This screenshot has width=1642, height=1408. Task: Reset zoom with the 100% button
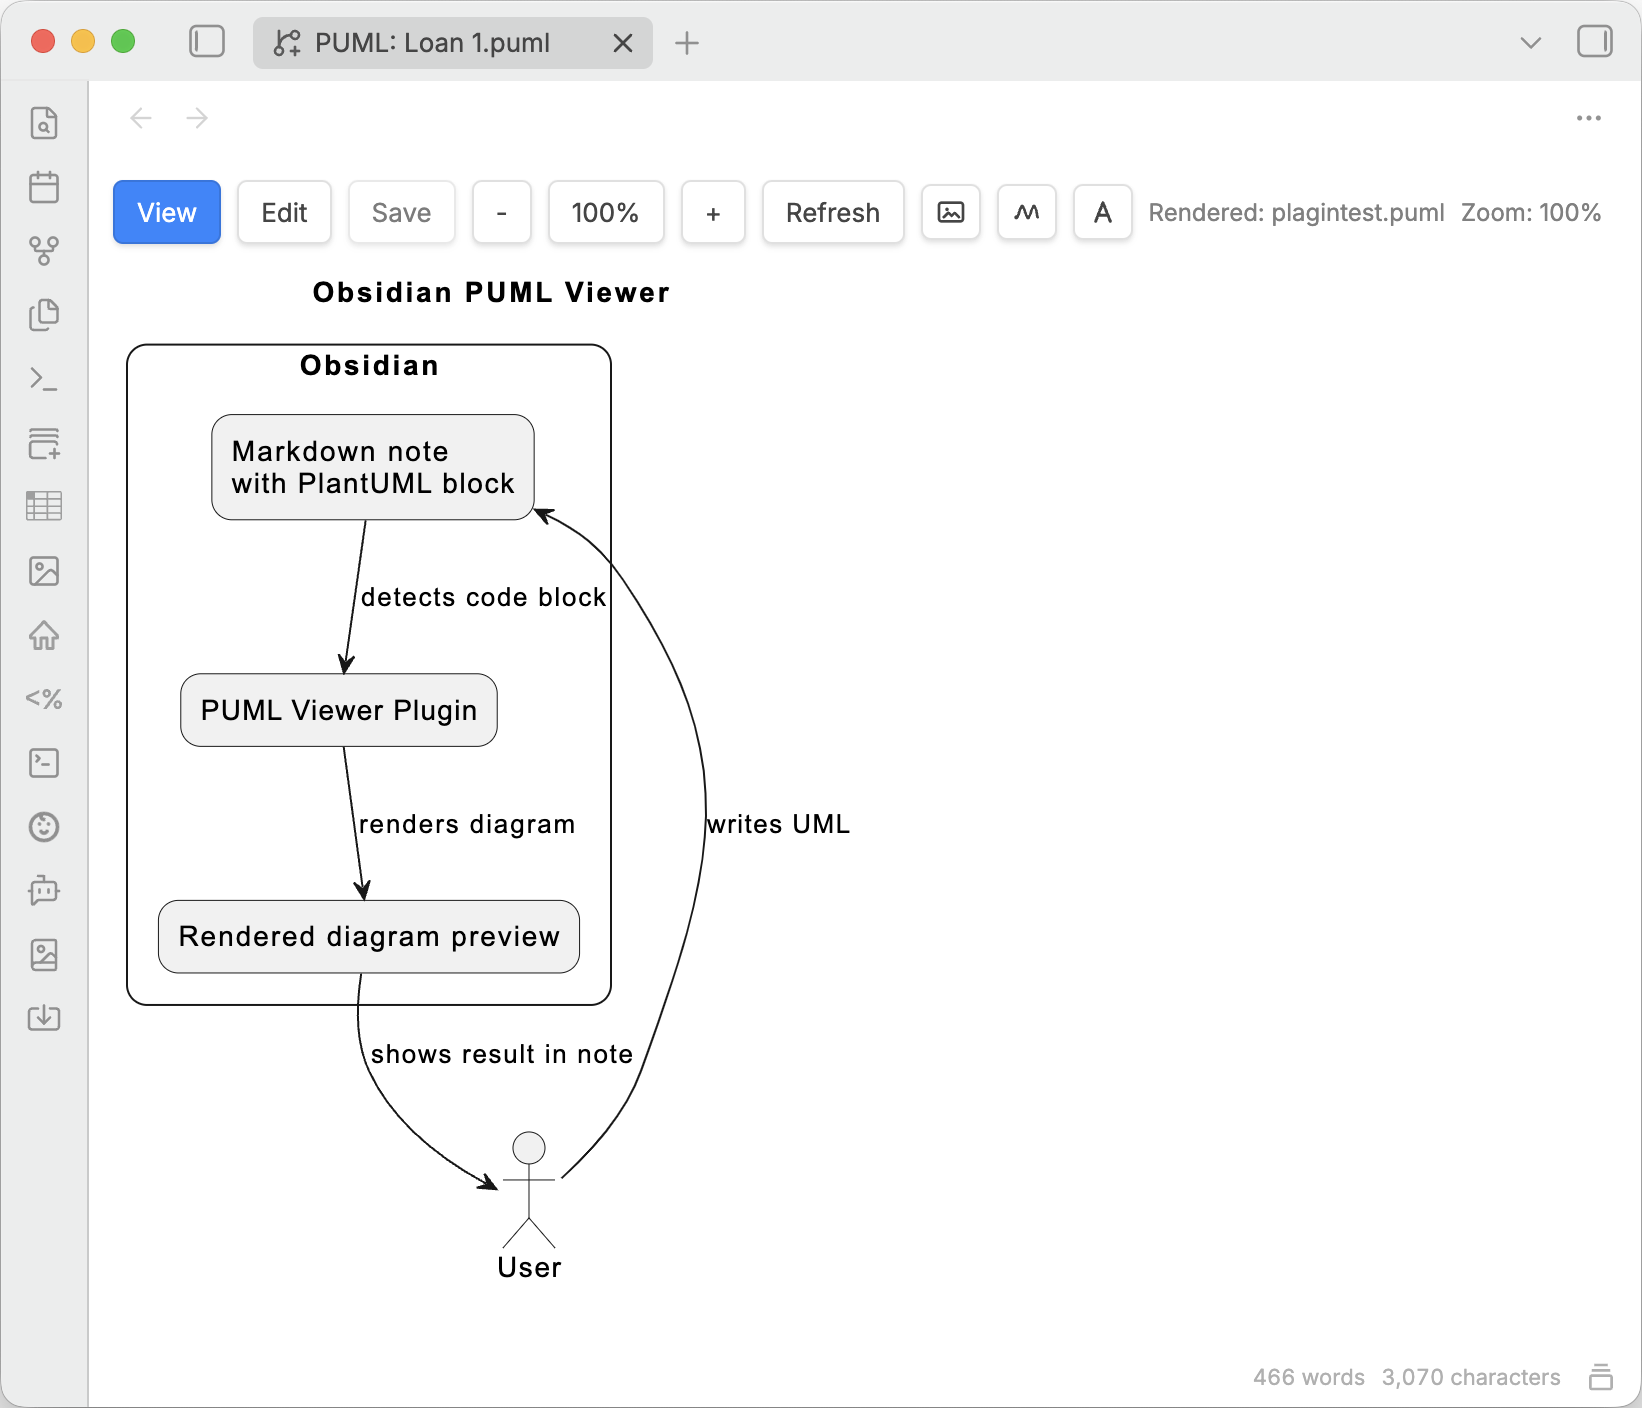coord(606,212)
